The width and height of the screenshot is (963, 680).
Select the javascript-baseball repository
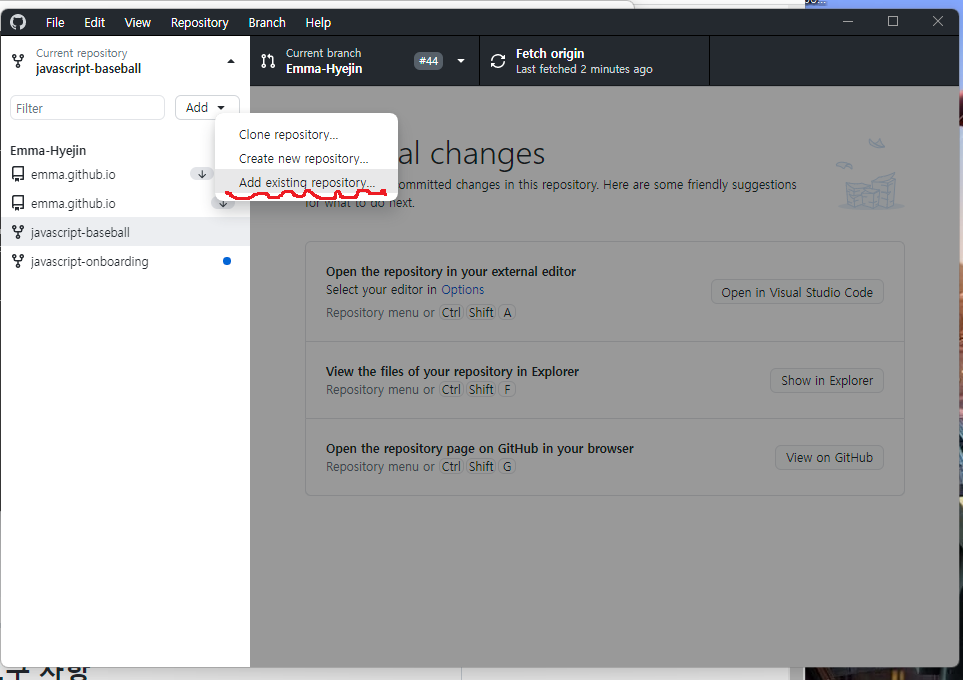[x=125, y=232]
